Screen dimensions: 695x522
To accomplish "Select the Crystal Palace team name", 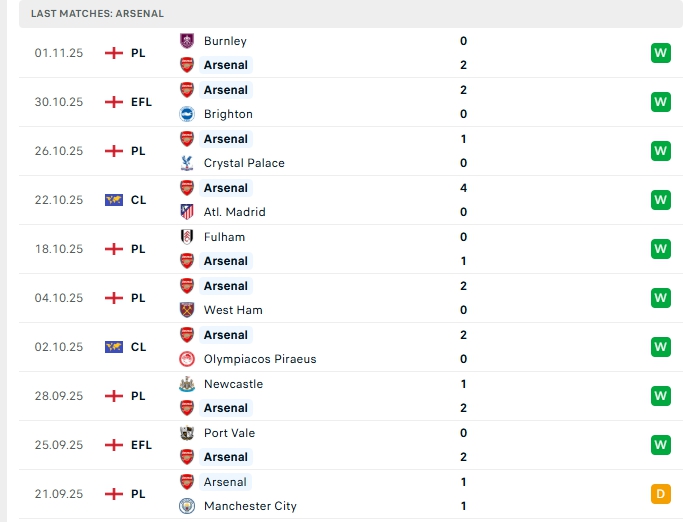I will click(244, 163).
